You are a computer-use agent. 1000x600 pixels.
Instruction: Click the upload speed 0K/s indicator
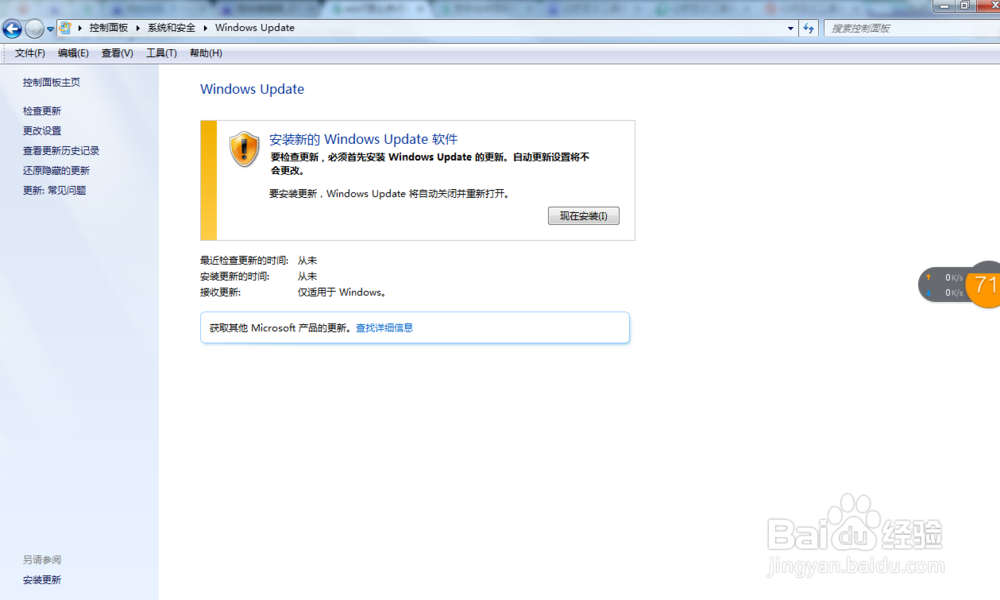(x=946, y=277)
